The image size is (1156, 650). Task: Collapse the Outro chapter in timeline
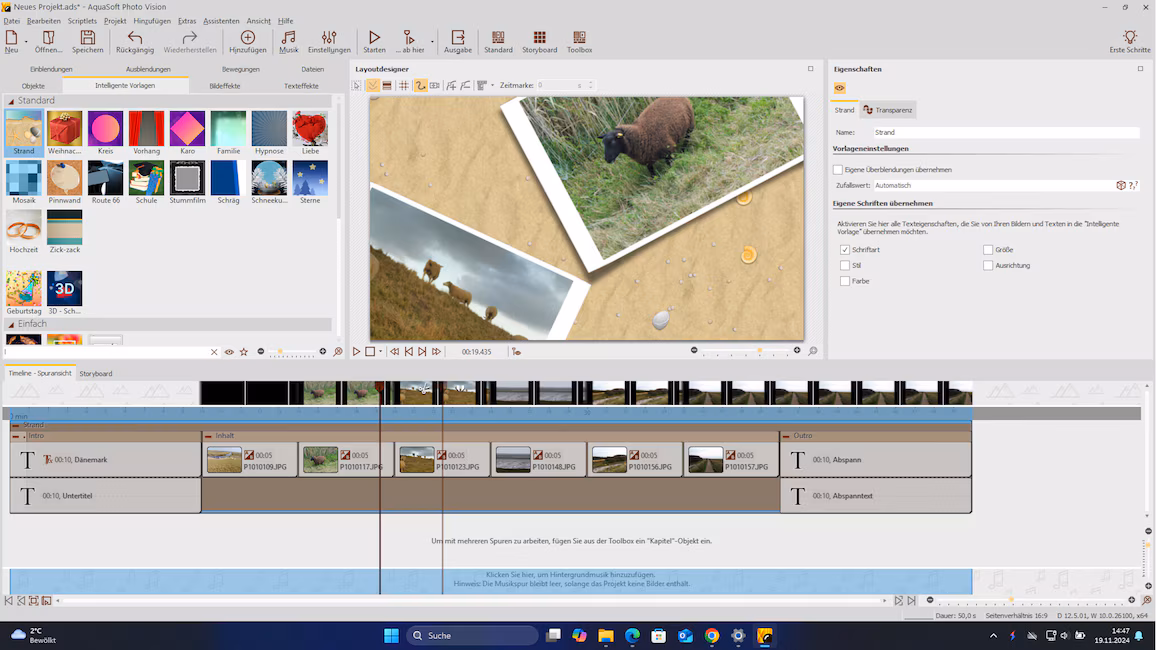(786, 436)
